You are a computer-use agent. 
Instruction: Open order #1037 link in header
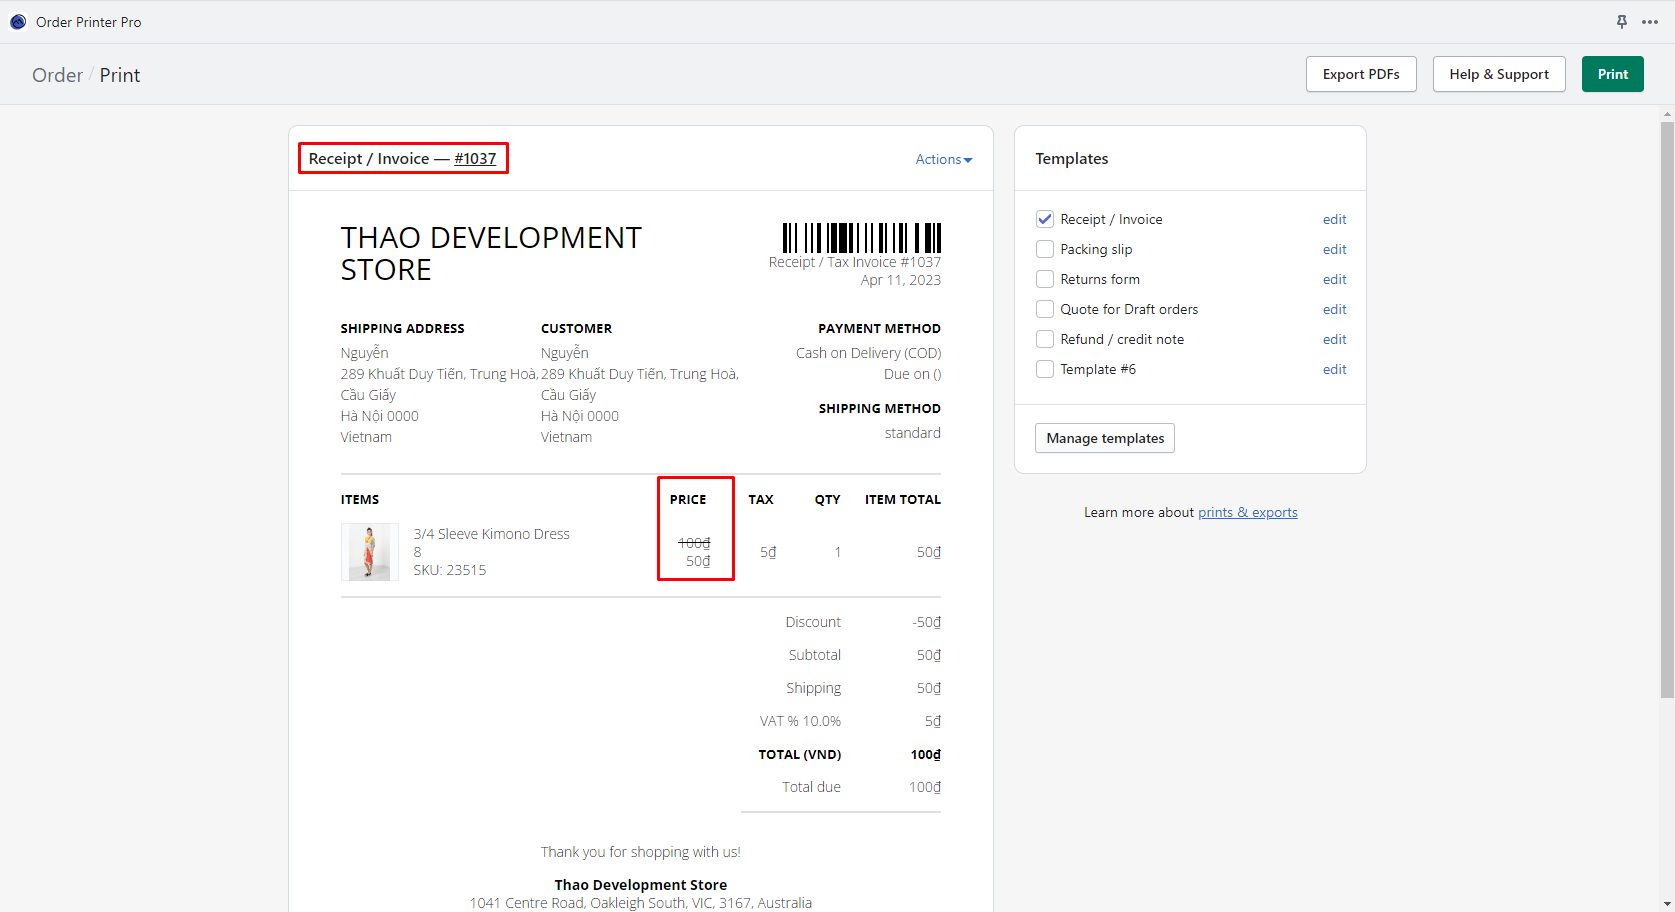[x=475, y=159]
